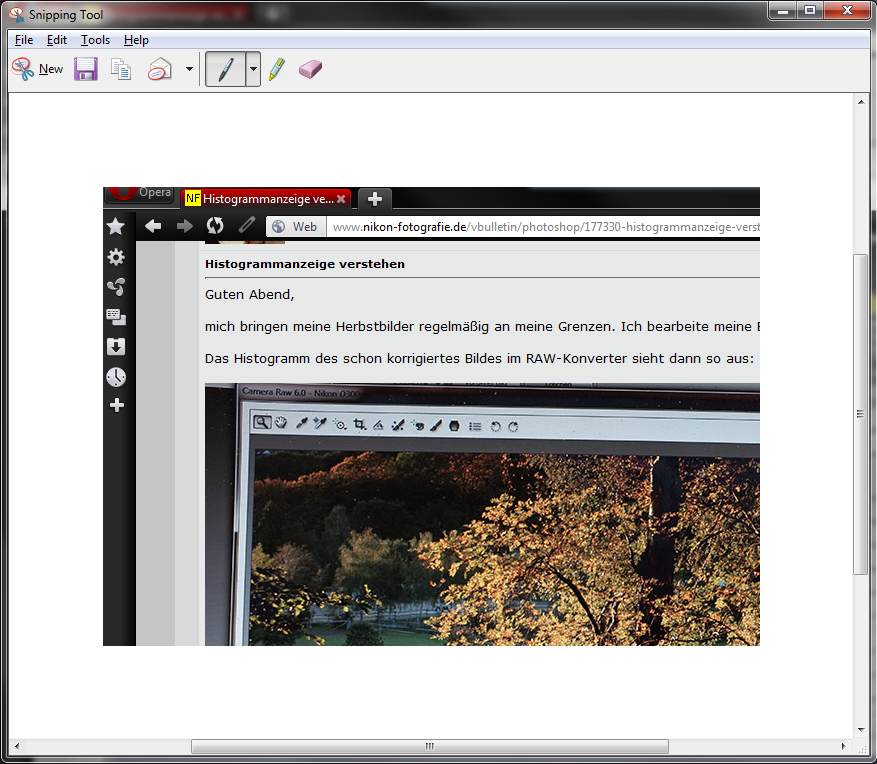
Task: Click Camera Raw rotate counterclockwise icon
Action: pos(495,427)
